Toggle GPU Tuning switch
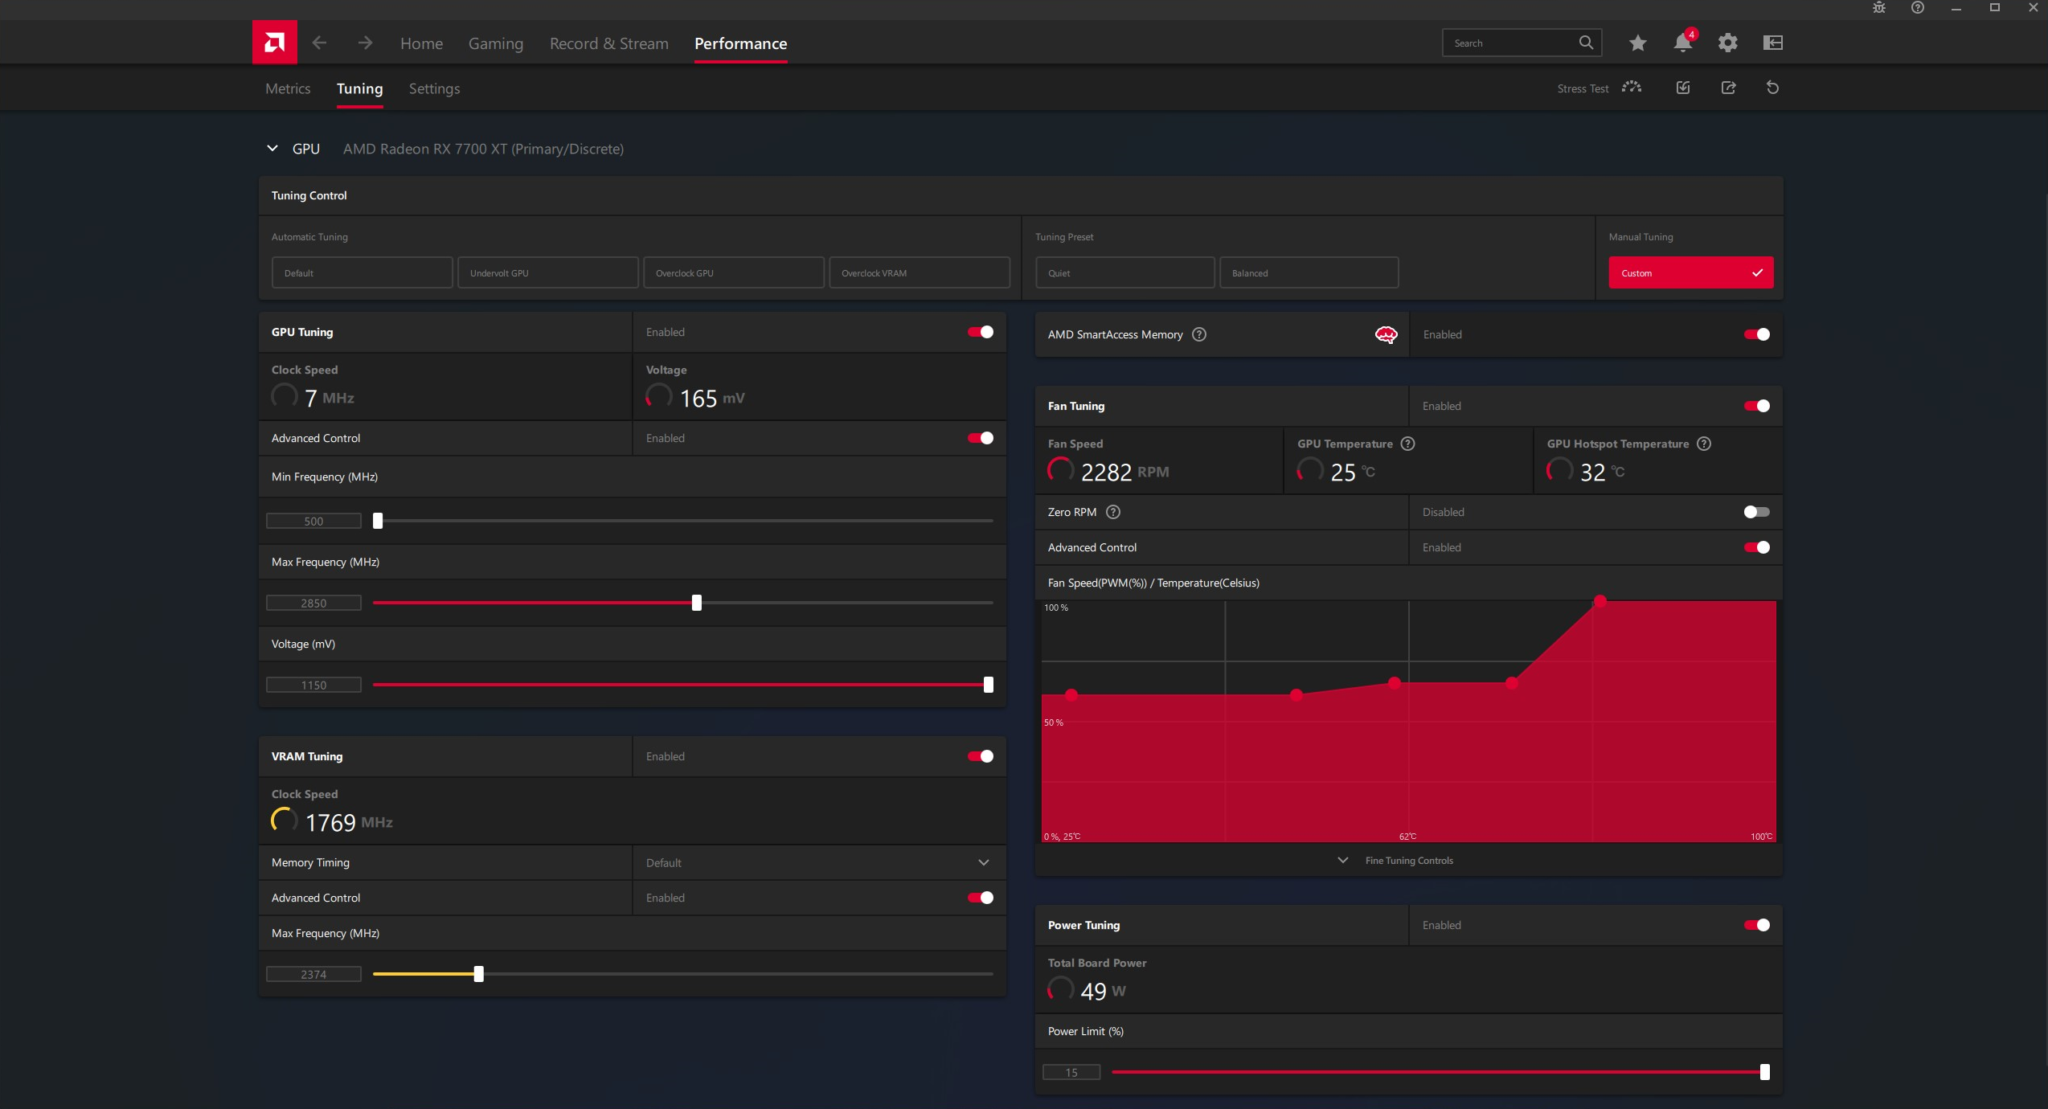 click(x=980, y=332)
